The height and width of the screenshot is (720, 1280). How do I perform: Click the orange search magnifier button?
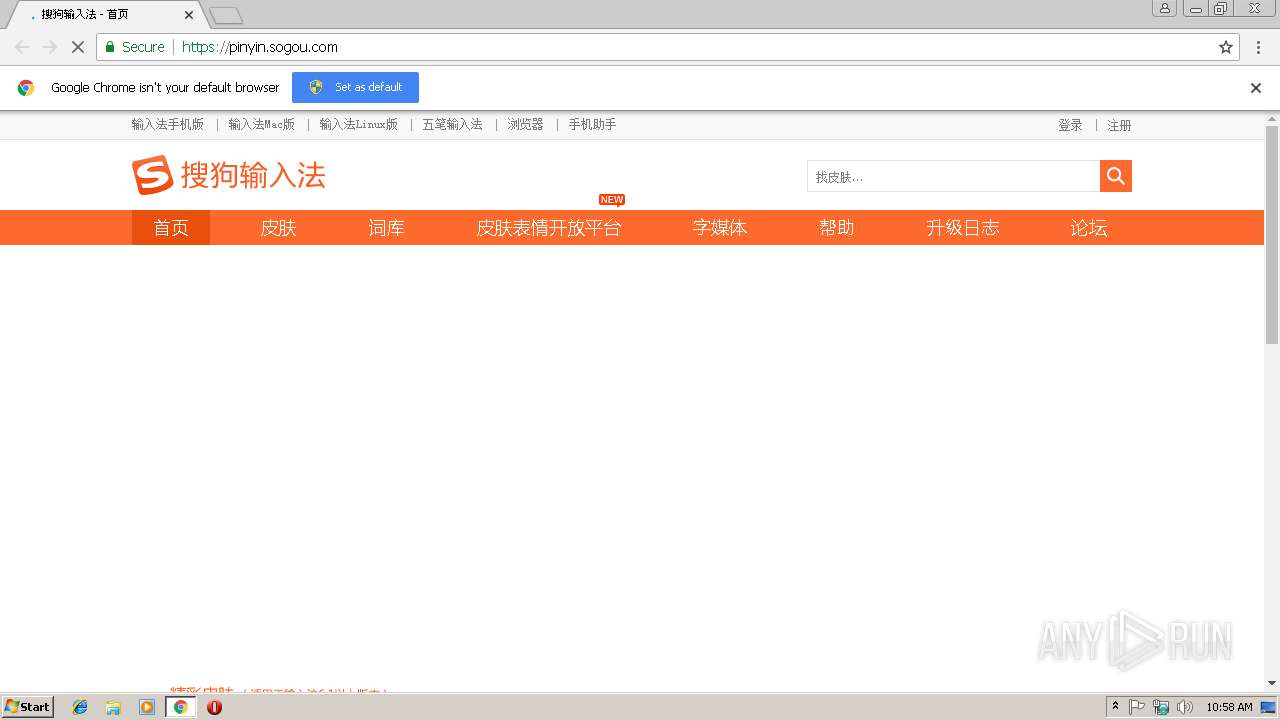pyautogui.click(x=1116, y=176)
